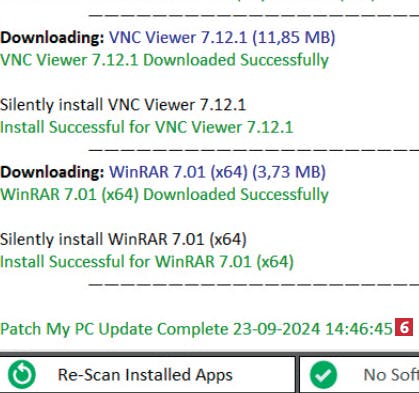
Task: Select 'Install Successful for VNC Viewer 7.12.1' line
Action: 147,127
